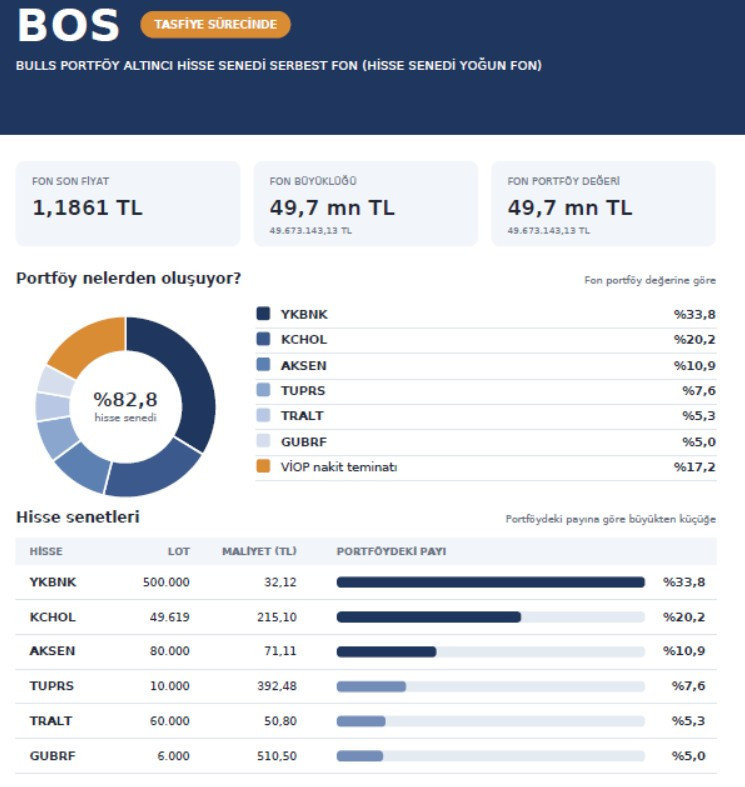
Task: Click the GUBRF legend color swatch
Action: click(x=263, y=441)
